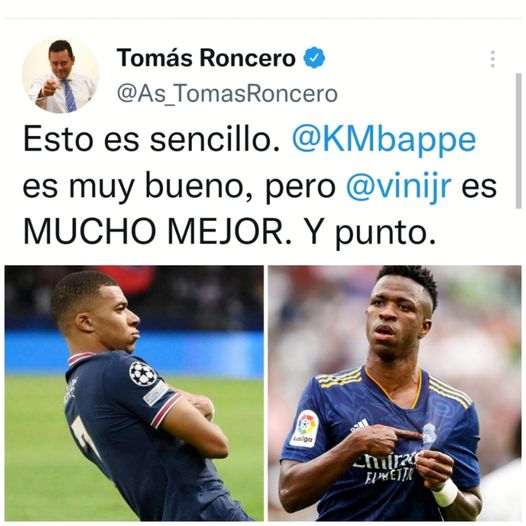The image size is (526, 526).
Task: Open Tomás Roncero's profile avatar
Action: 61,74
